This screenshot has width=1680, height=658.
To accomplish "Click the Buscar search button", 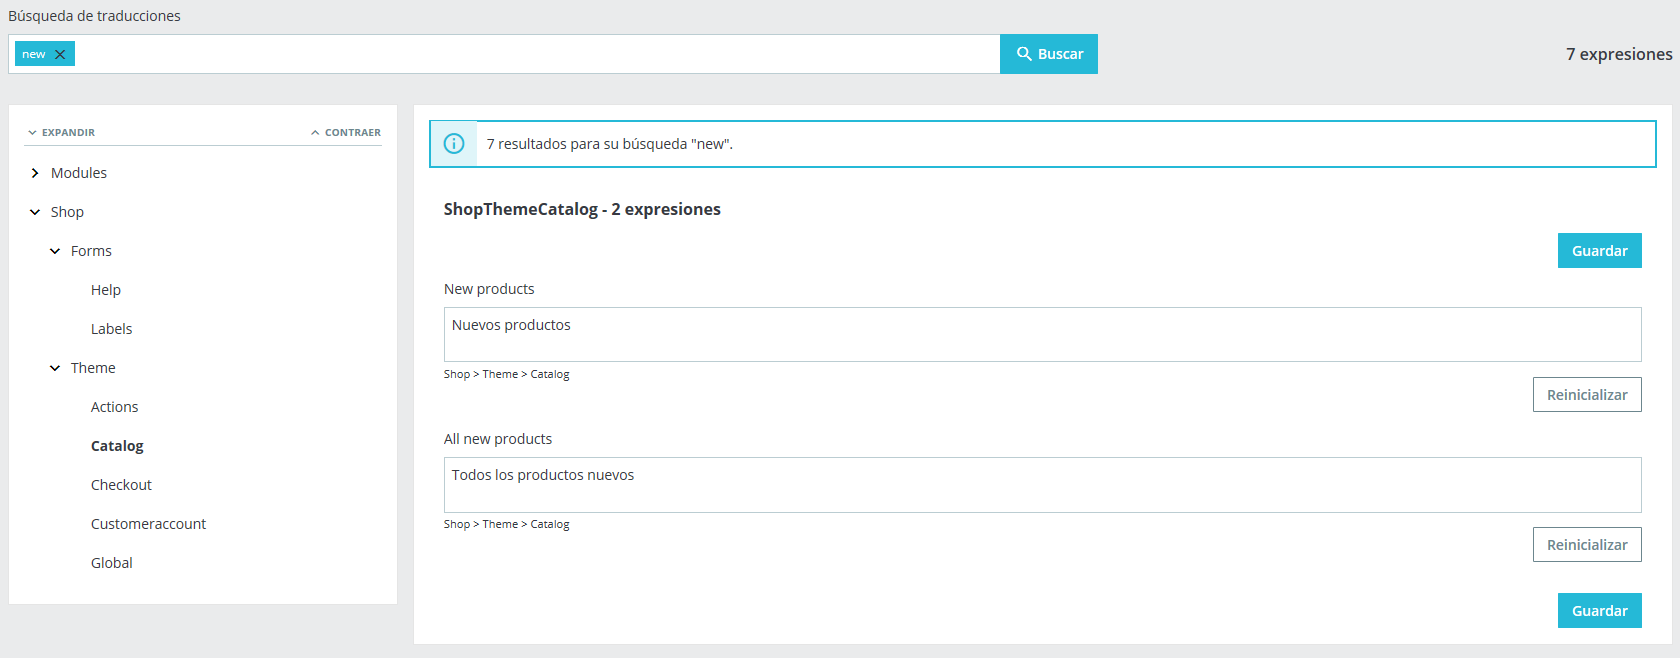I will click(1049, 54).
